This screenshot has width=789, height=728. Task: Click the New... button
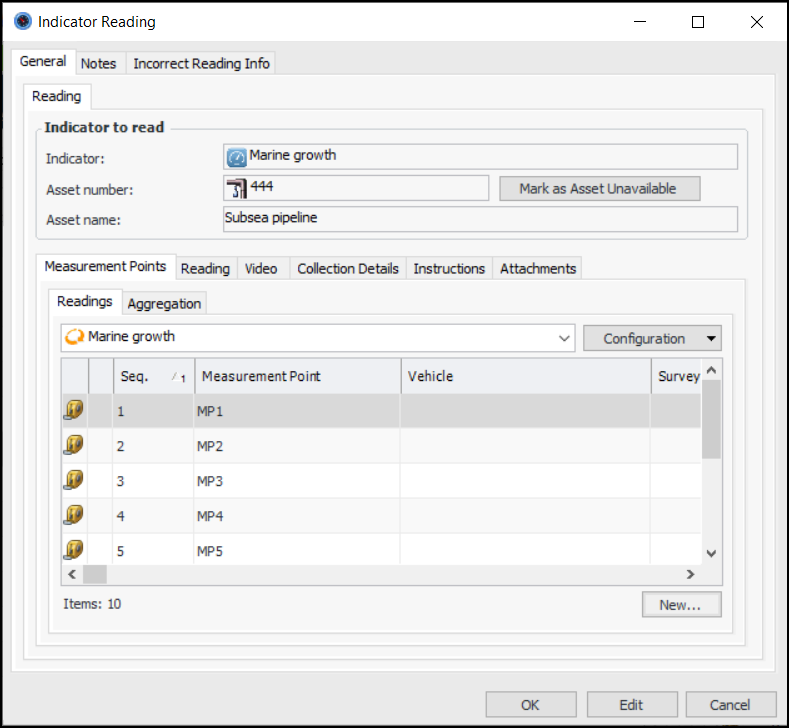point(680,604)
